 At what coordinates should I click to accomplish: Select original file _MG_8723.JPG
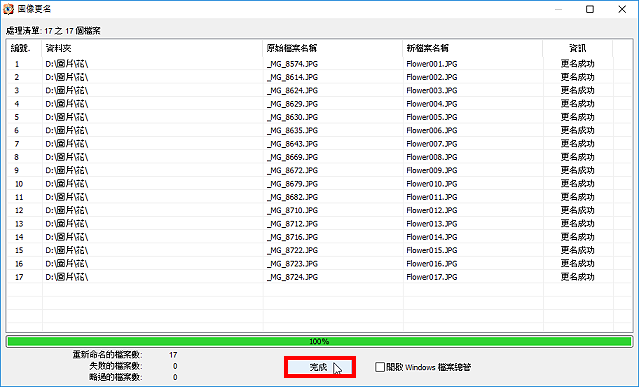[292, 264]
